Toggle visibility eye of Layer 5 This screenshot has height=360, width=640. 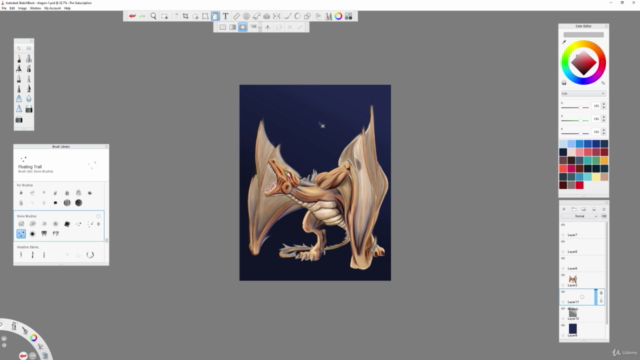coord(563,258)
